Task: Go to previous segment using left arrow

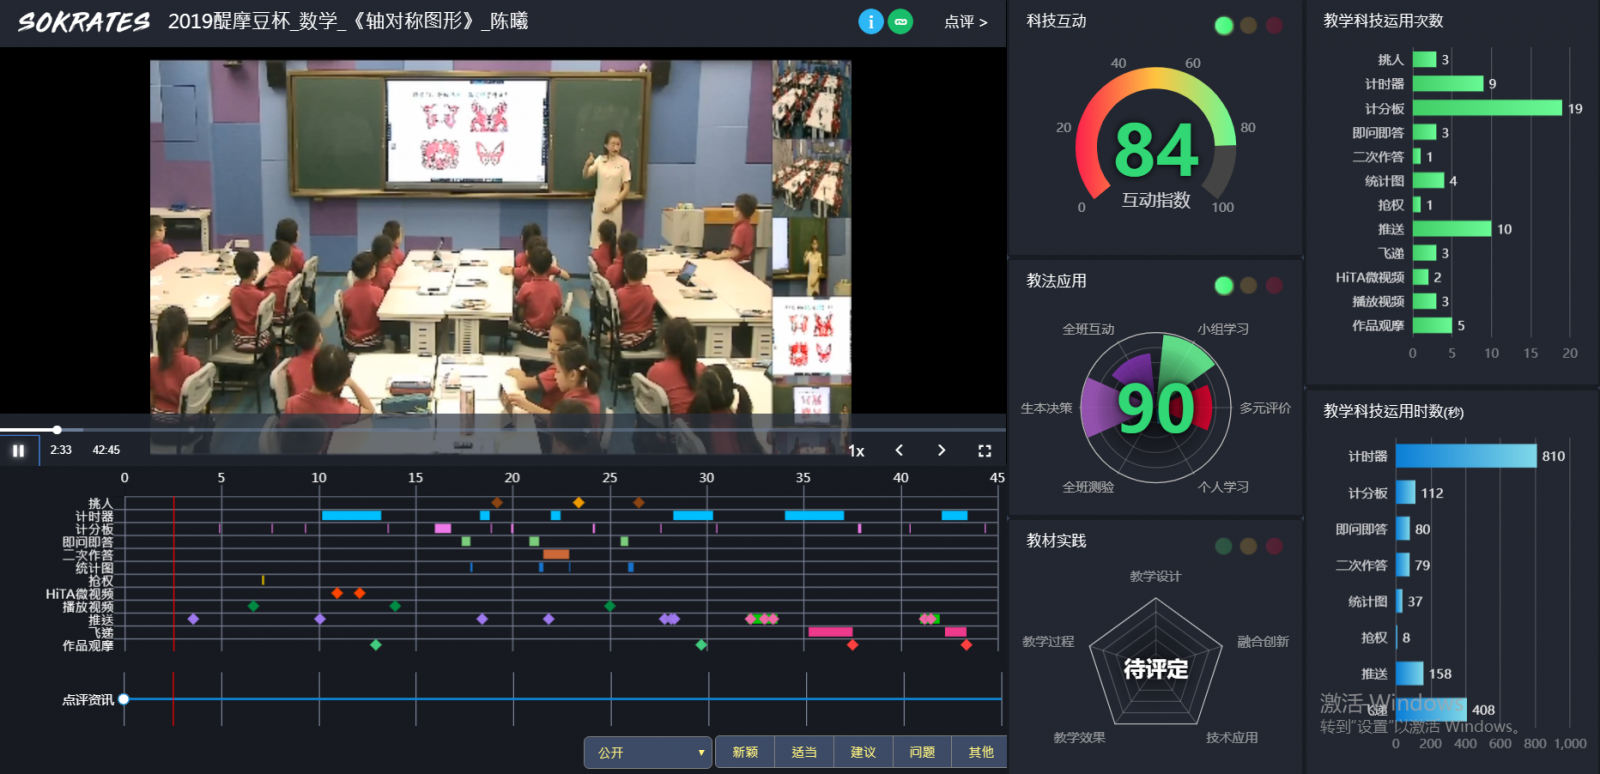Action: click(899, 451)
